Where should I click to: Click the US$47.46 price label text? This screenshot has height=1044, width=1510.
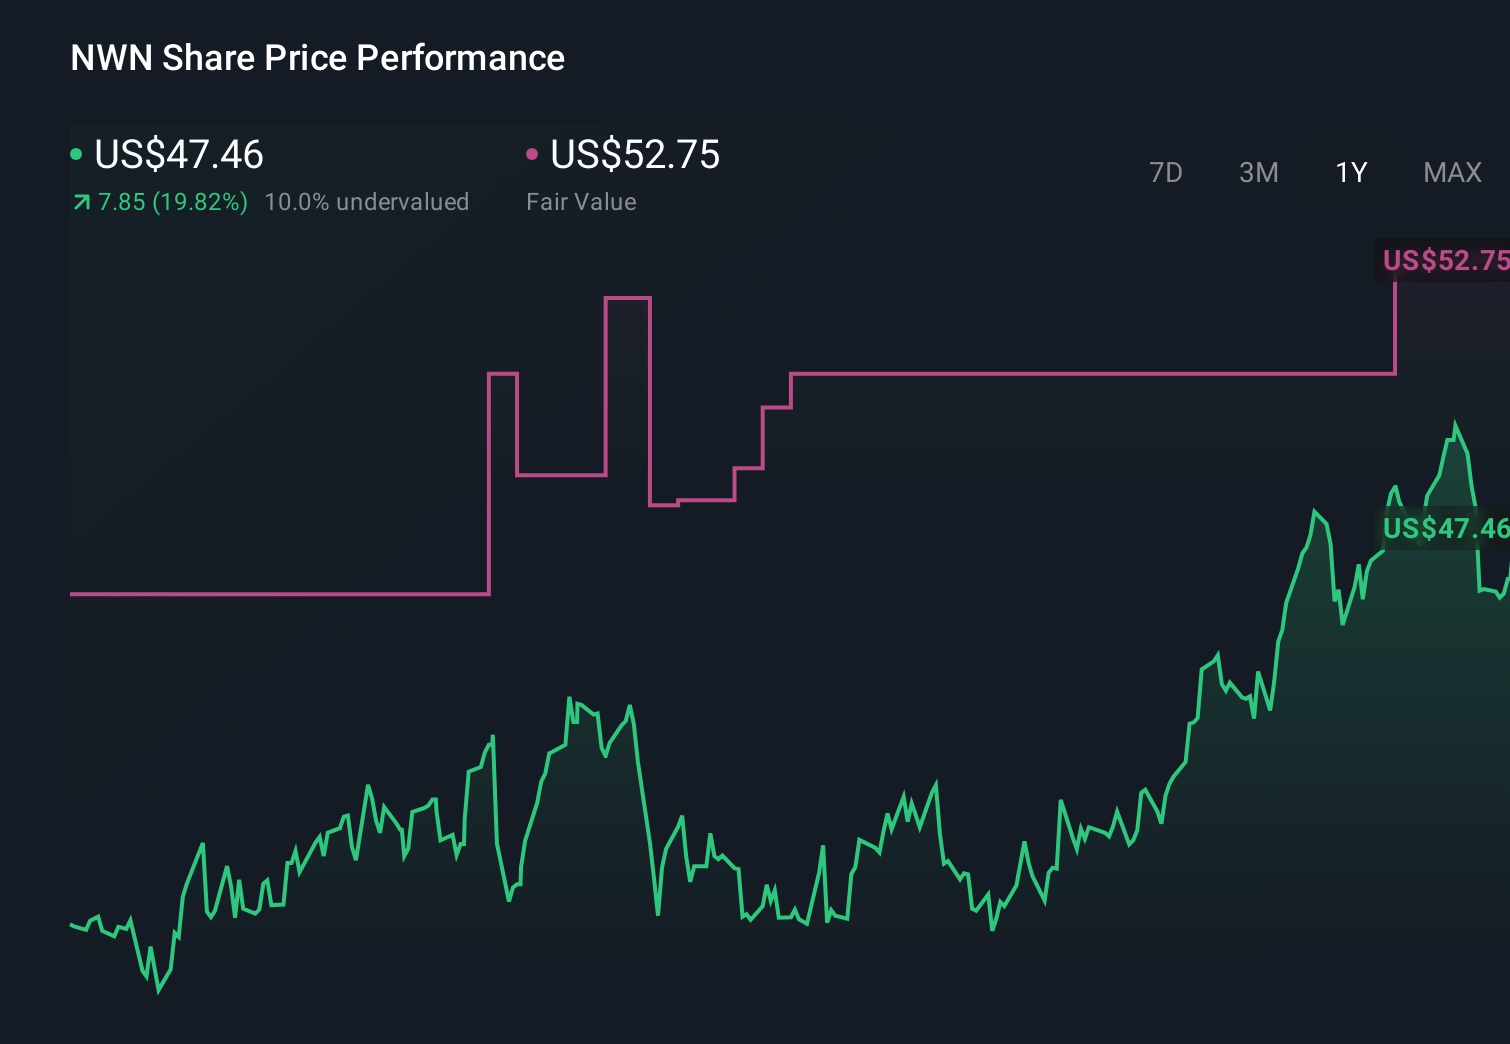point(178,155)
